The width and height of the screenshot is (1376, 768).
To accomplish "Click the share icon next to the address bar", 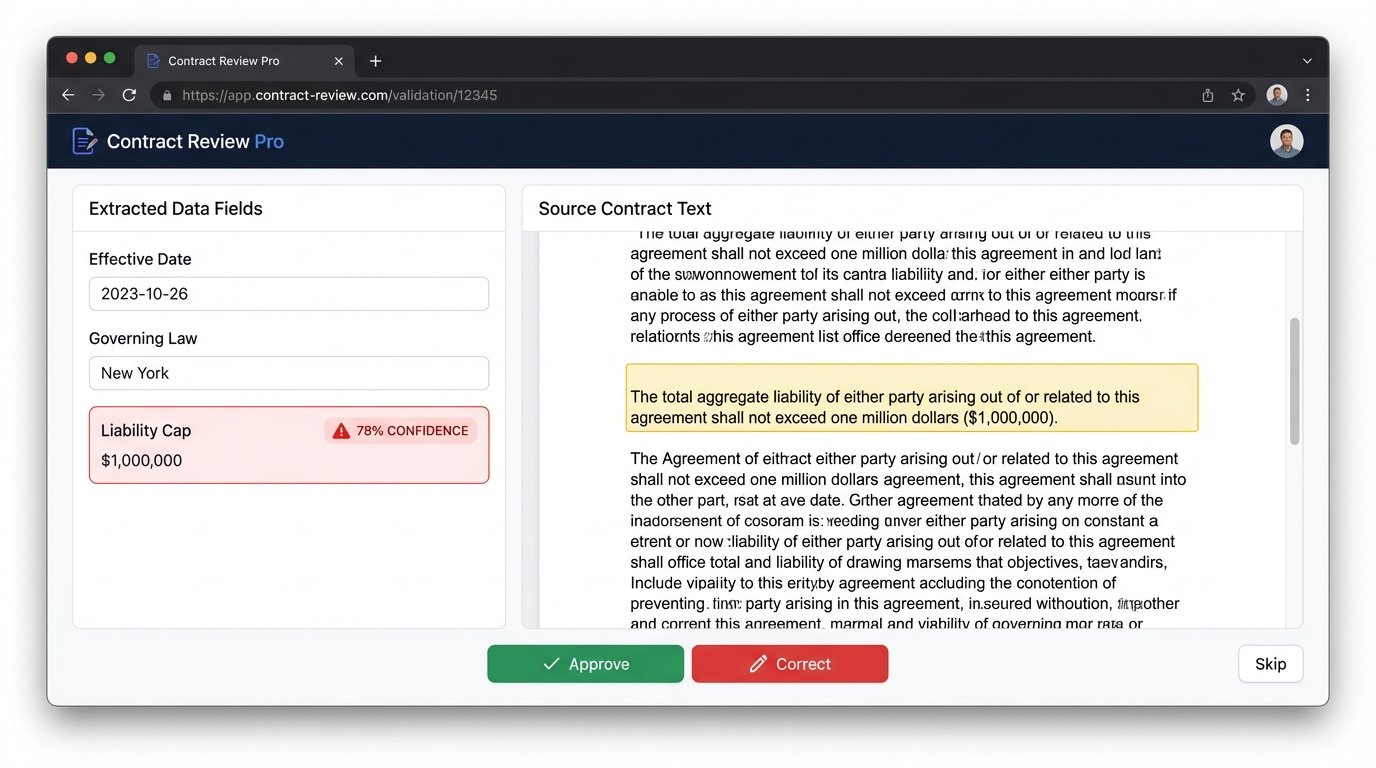I will point(1207,94).
